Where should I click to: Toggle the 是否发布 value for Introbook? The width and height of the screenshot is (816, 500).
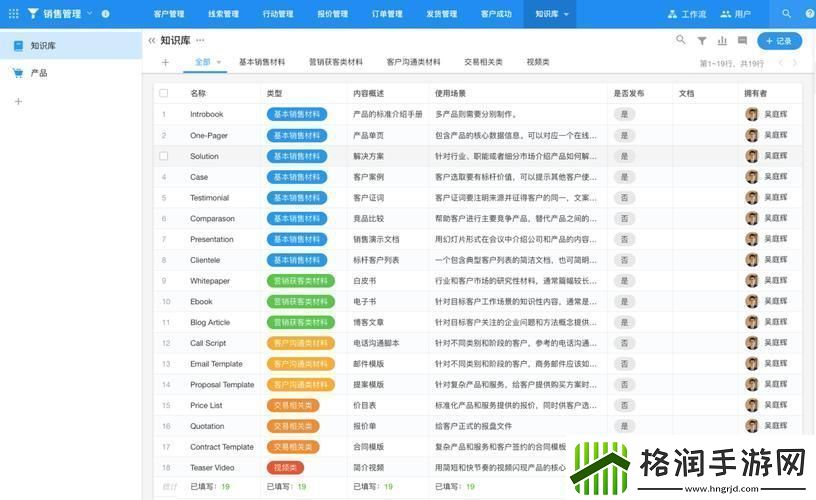click(x=624, y=114)
